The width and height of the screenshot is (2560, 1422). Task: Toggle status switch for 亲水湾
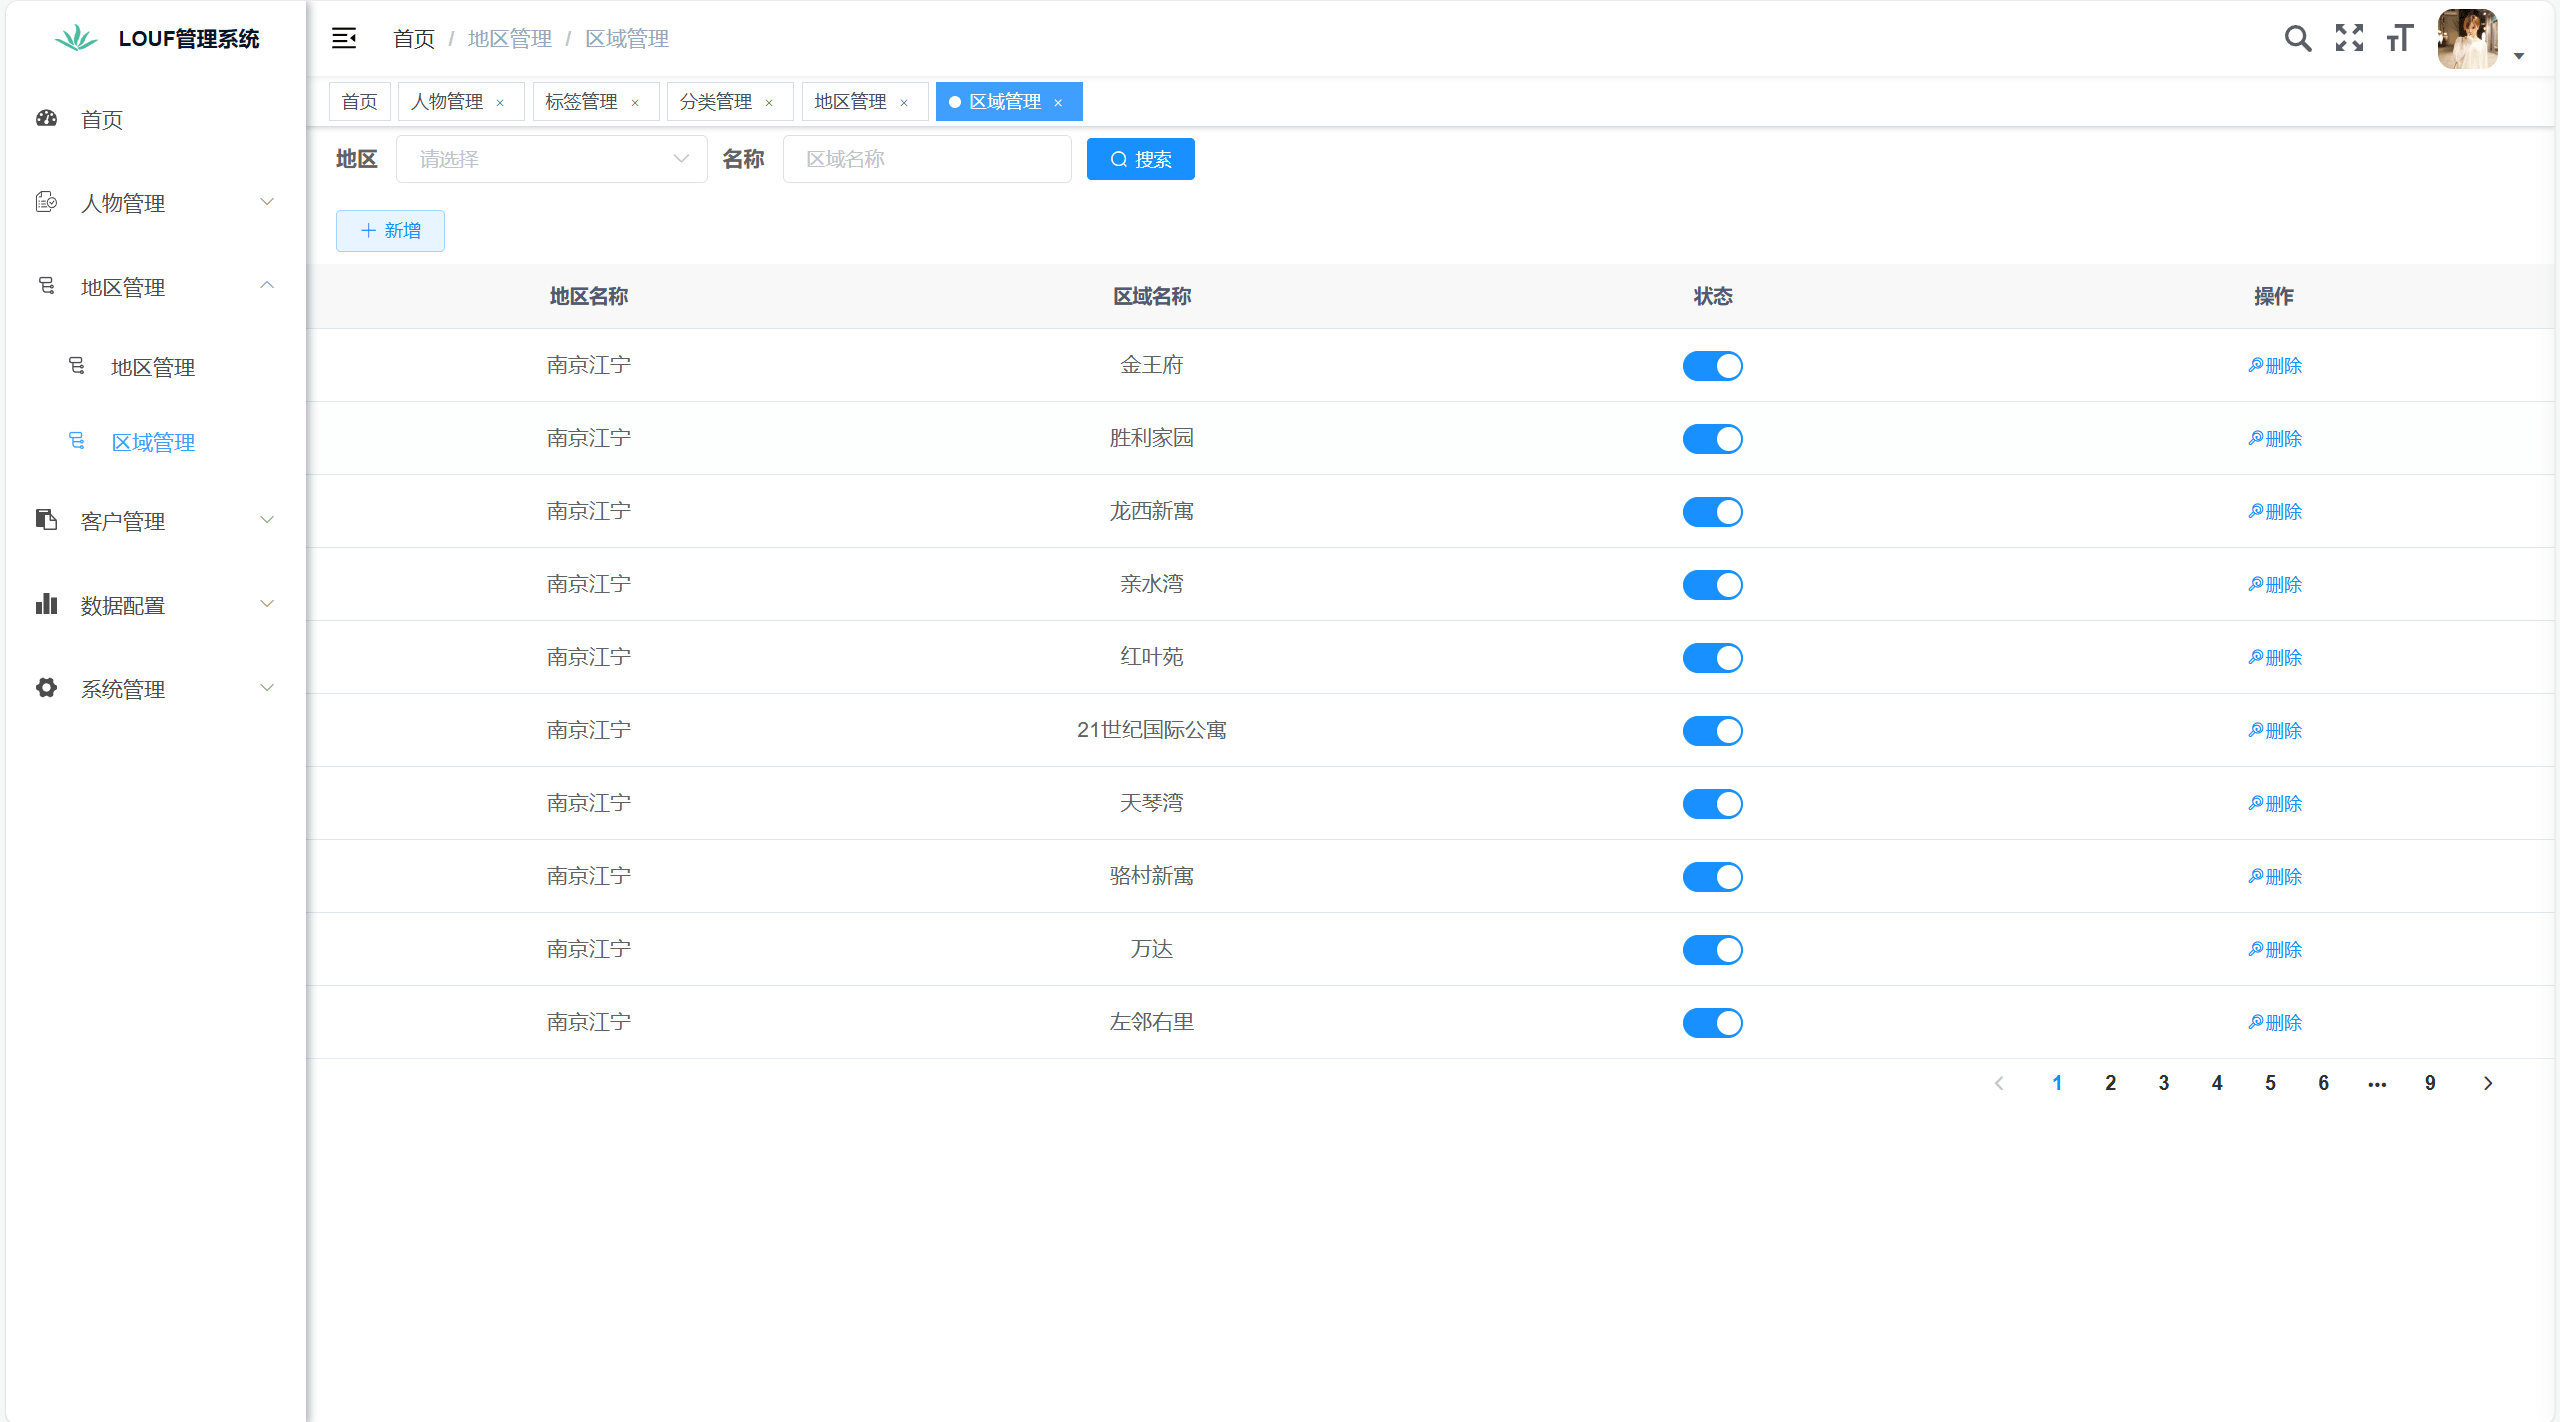pos(1712,585)
